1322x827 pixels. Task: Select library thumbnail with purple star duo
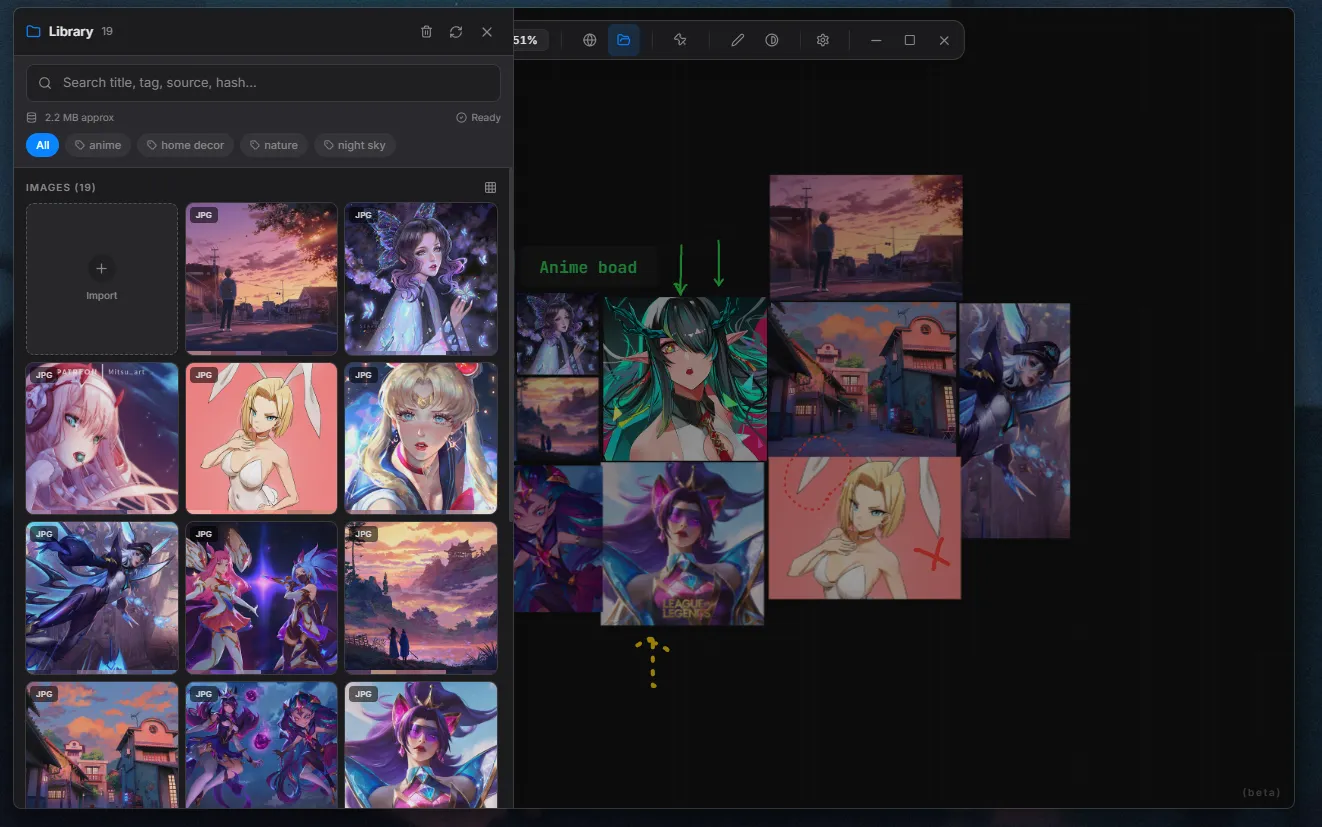261,598
